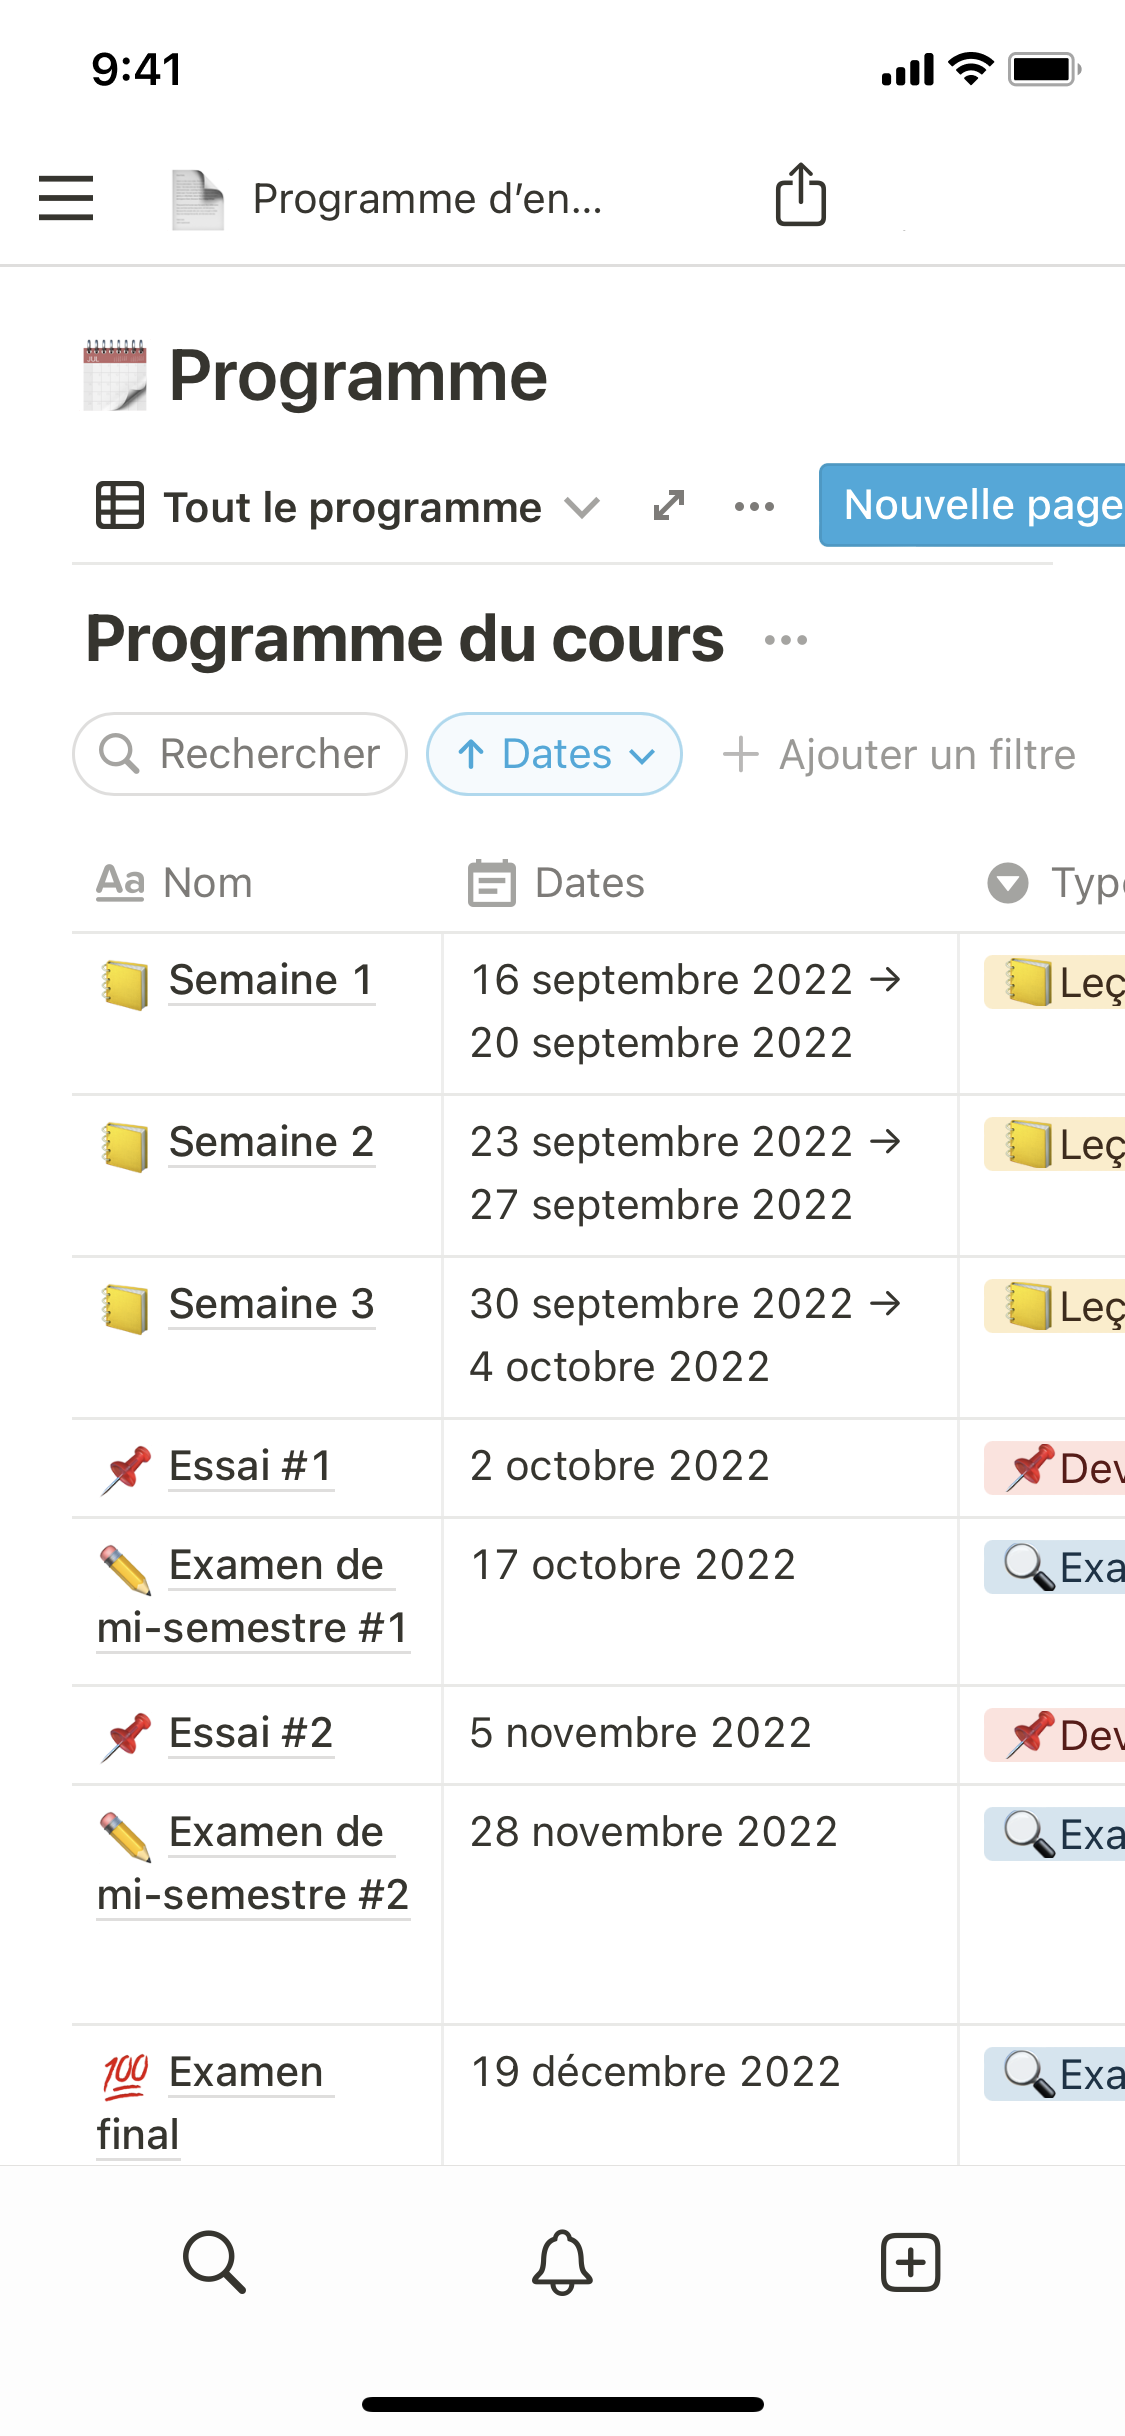Focus the Rechercher search field
1125x2436 pixels.
click(240, 754)
